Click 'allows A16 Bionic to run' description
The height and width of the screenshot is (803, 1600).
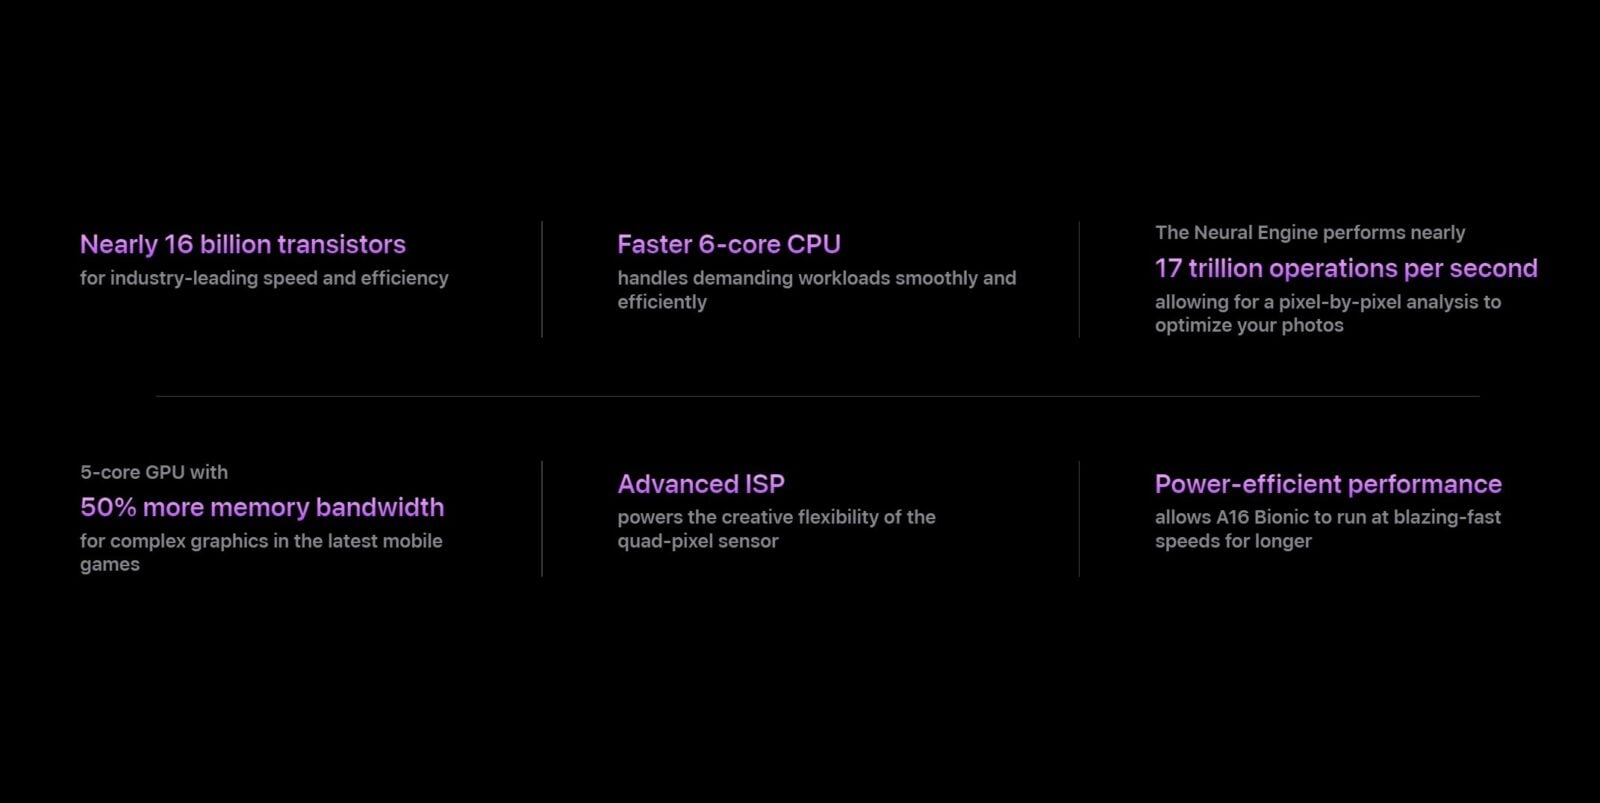pos(1328,529)
